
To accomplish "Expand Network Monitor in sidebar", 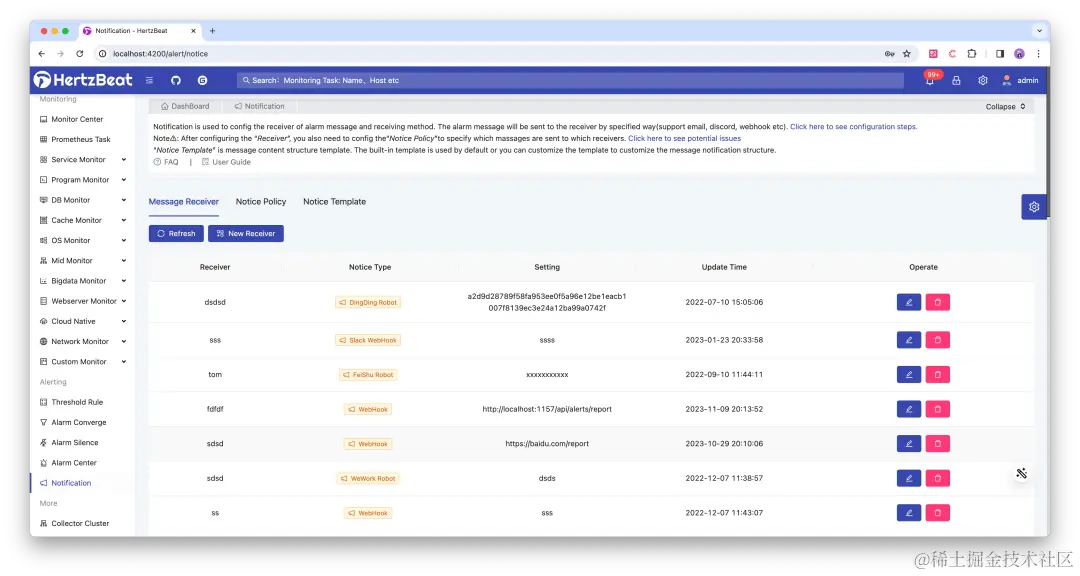I will [83, 342].
